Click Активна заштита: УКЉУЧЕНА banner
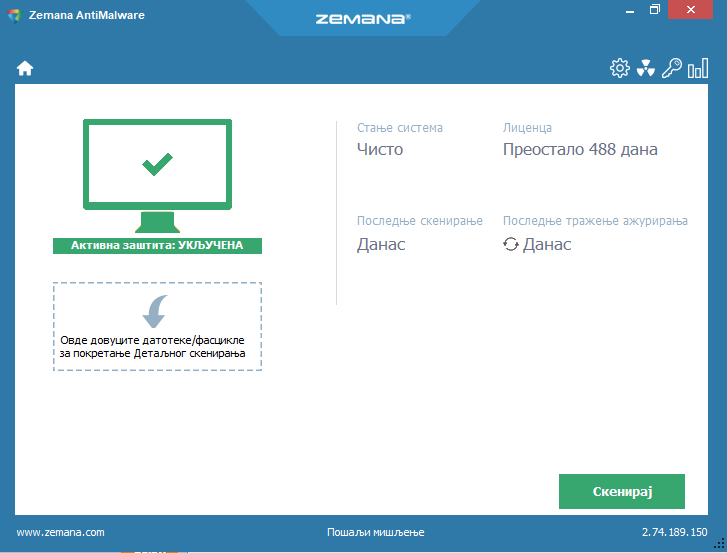Screen dimensions: 727x553 157,246
